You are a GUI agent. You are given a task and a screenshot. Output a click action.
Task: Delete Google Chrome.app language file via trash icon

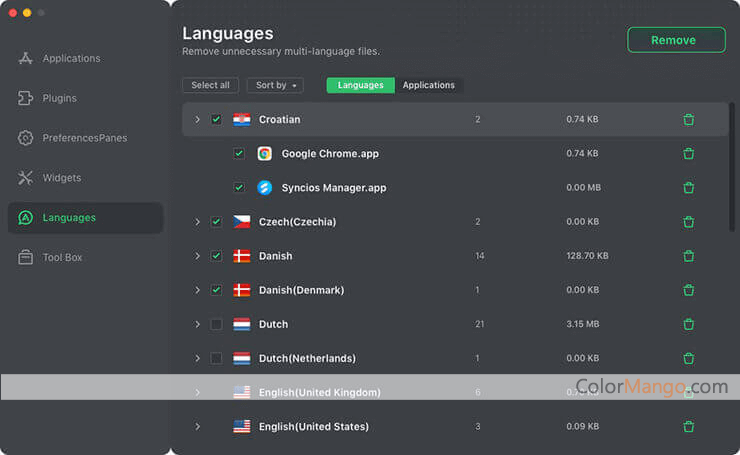[x=688, y=154]
